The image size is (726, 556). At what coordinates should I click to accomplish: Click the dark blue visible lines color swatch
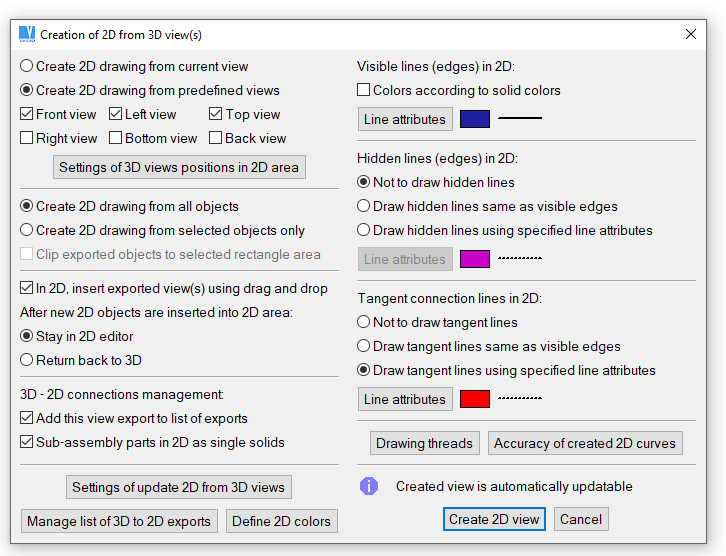click(475, 119)
